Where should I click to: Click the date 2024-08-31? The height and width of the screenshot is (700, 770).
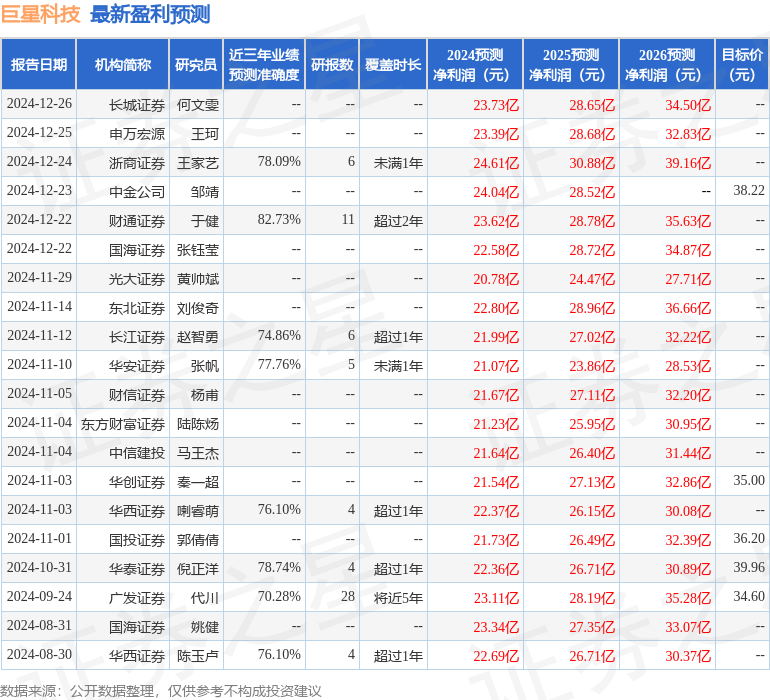39,625
